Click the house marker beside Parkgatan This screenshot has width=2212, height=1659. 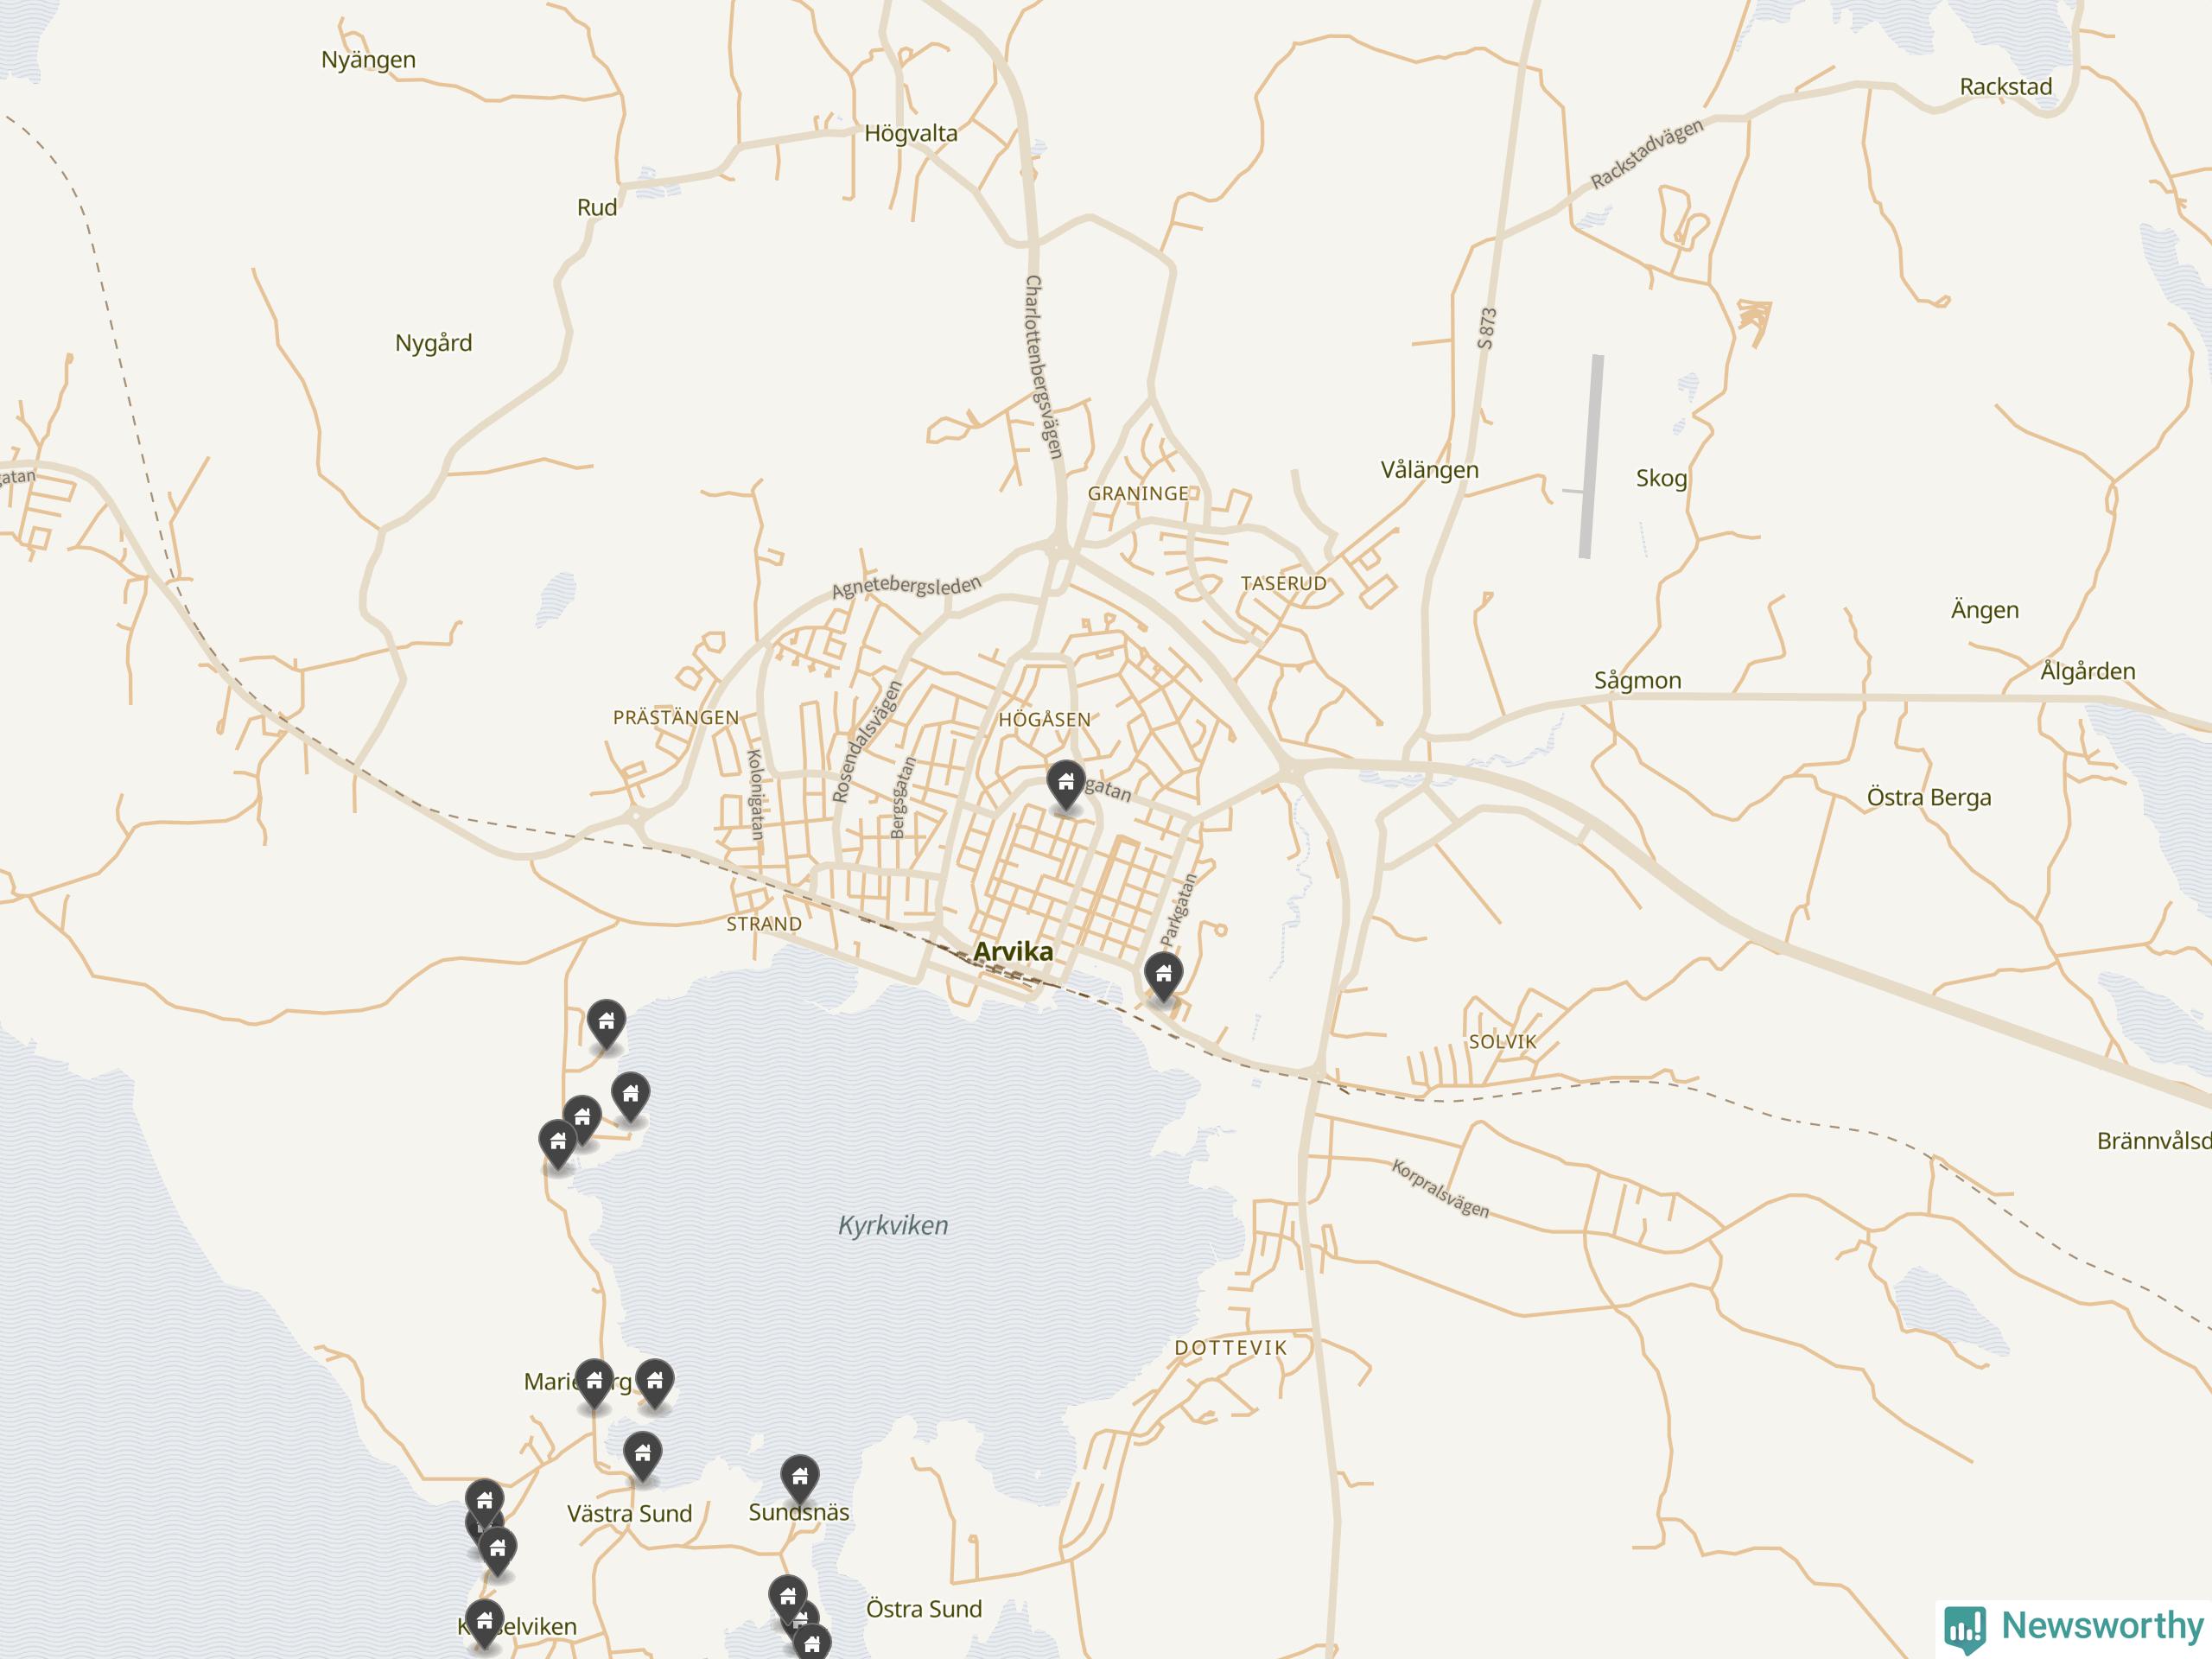pyautogui.click(x=1163, y=974)
